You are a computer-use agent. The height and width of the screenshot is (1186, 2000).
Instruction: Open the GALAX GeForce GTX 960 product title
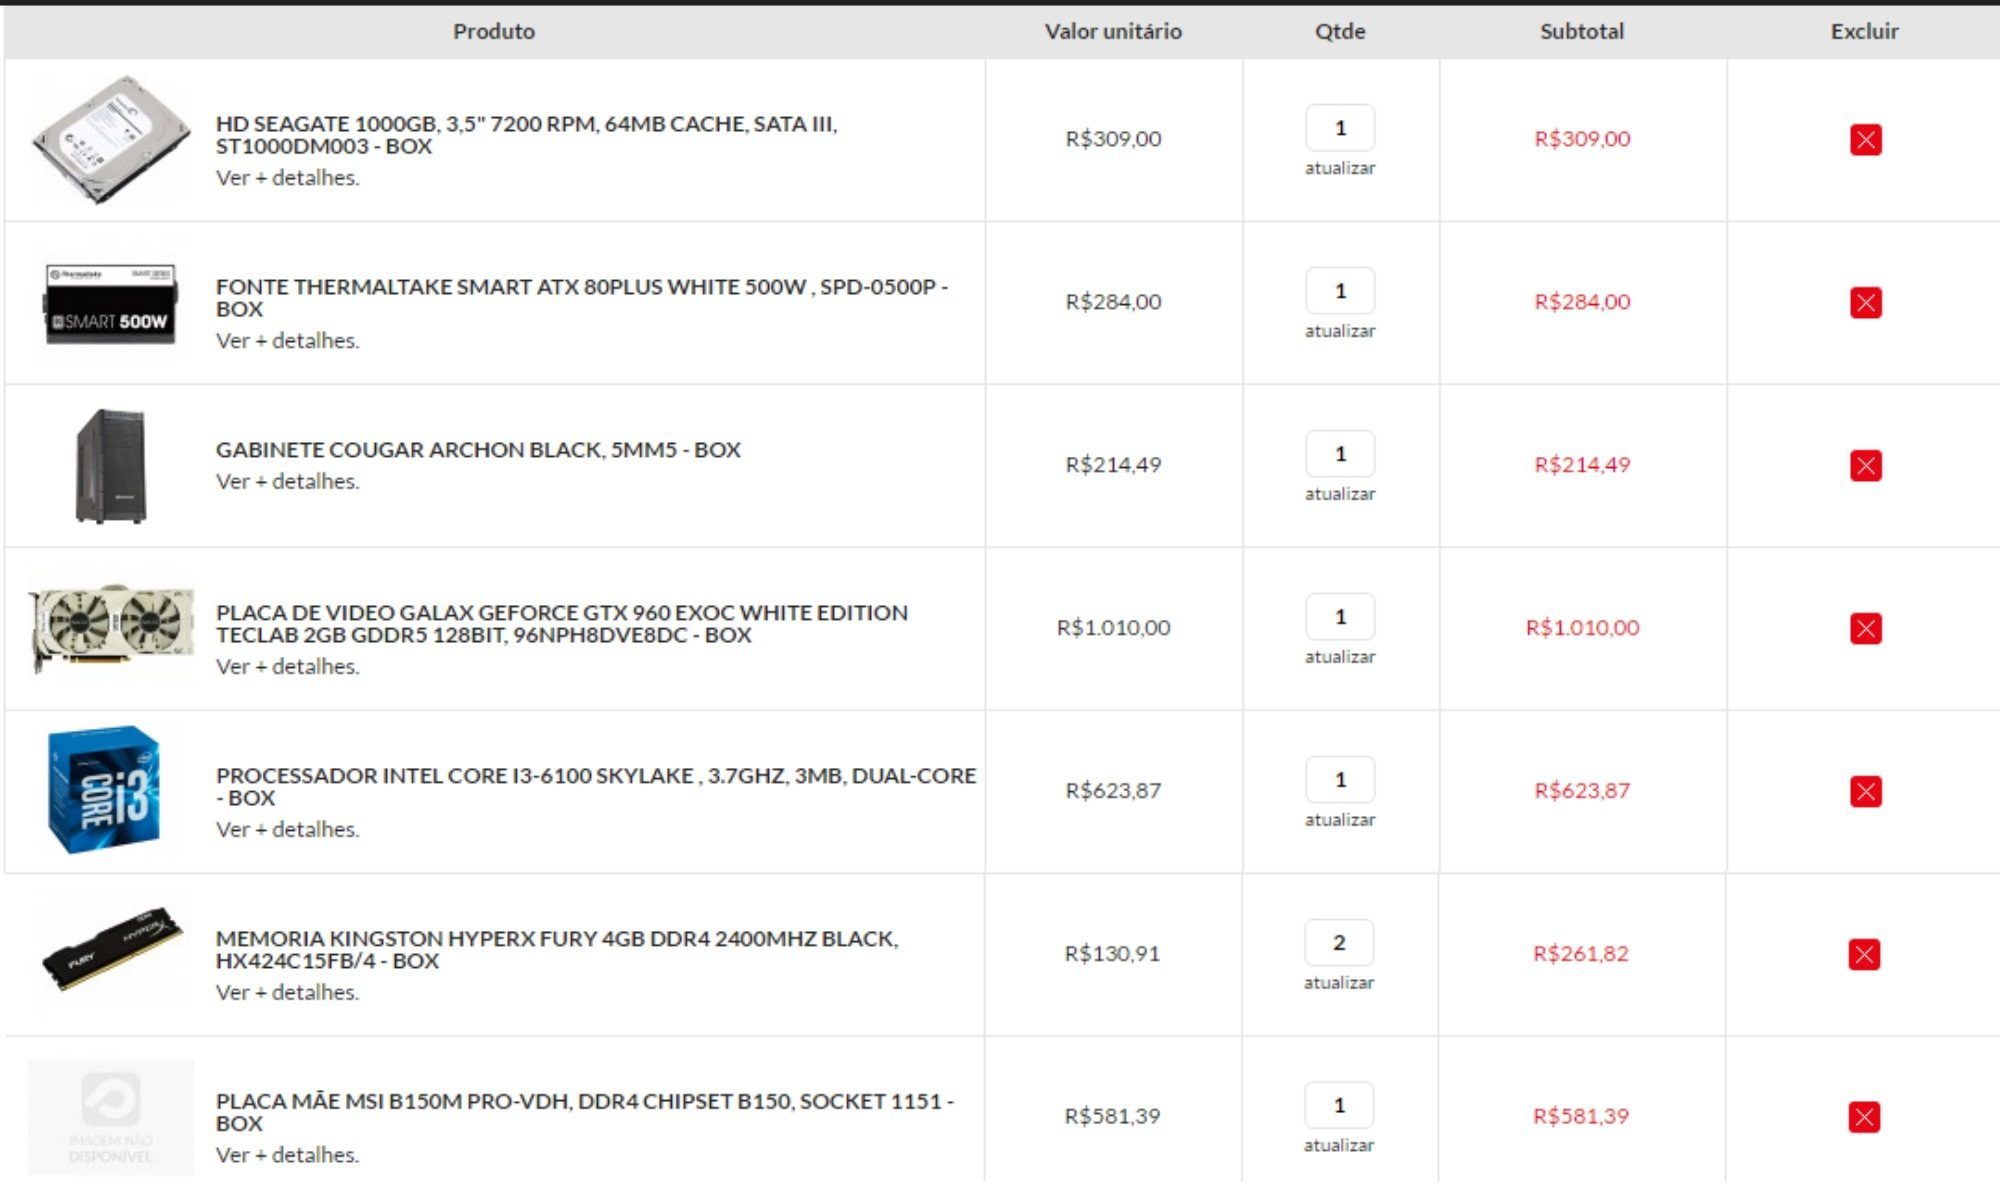[562, 623]
